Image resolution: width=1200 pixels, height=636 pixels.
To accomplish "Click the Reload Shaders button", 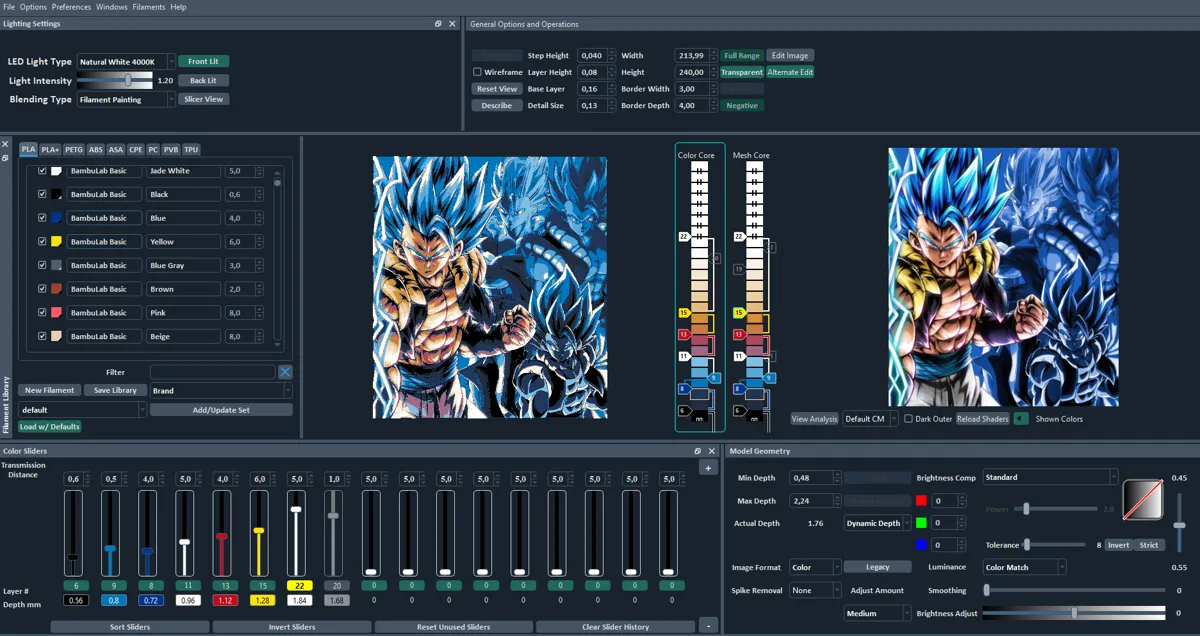I will (x=982, y=419).
